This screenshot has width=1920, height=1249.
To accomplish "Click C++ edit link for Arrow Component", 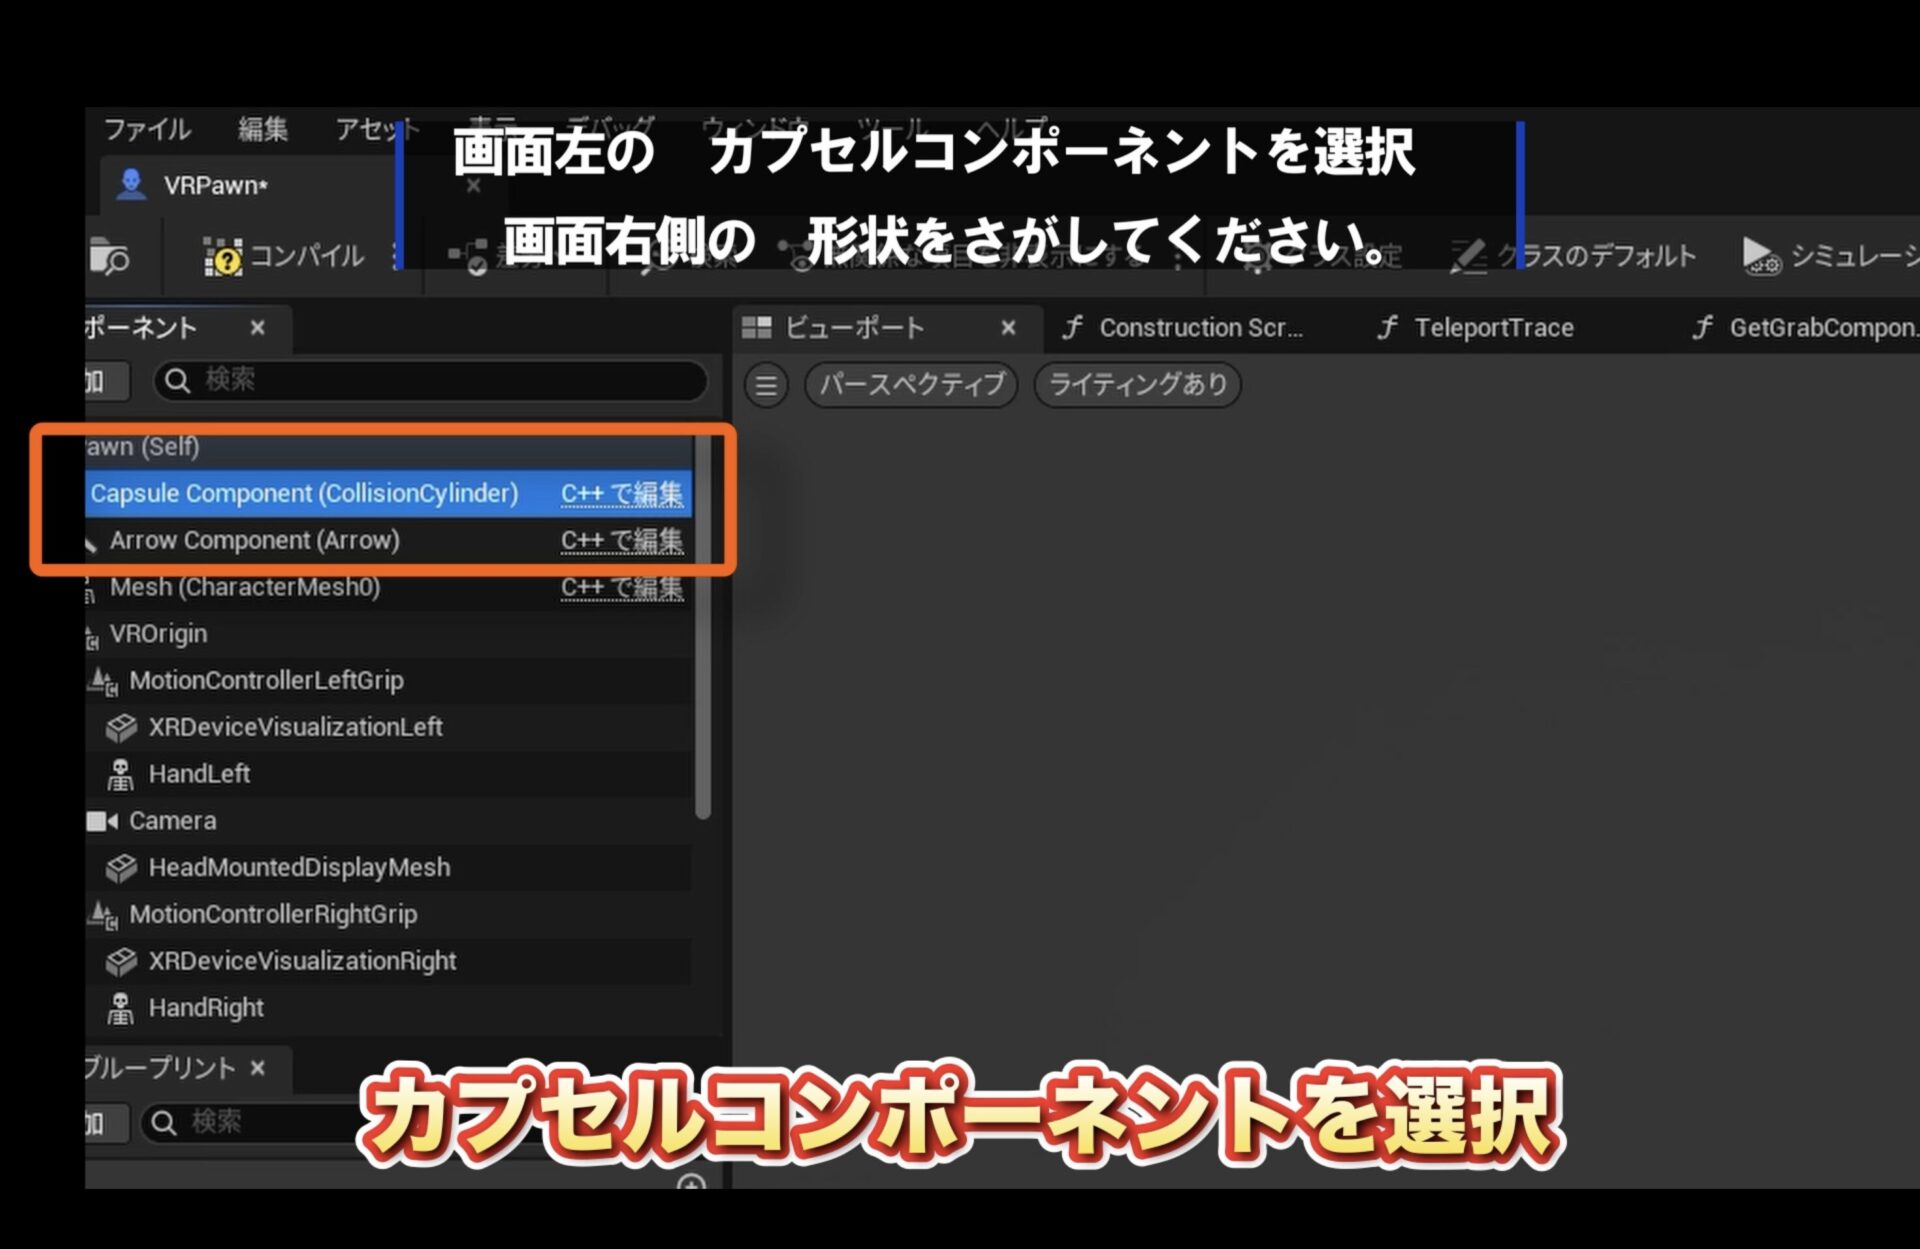I will pos(621,541).
